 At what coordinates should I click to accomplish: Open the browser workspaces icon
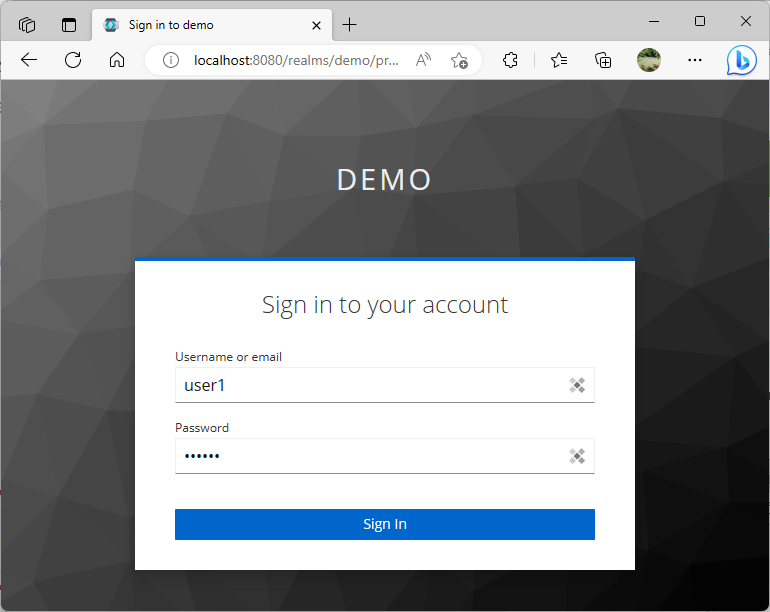(27, 25)
